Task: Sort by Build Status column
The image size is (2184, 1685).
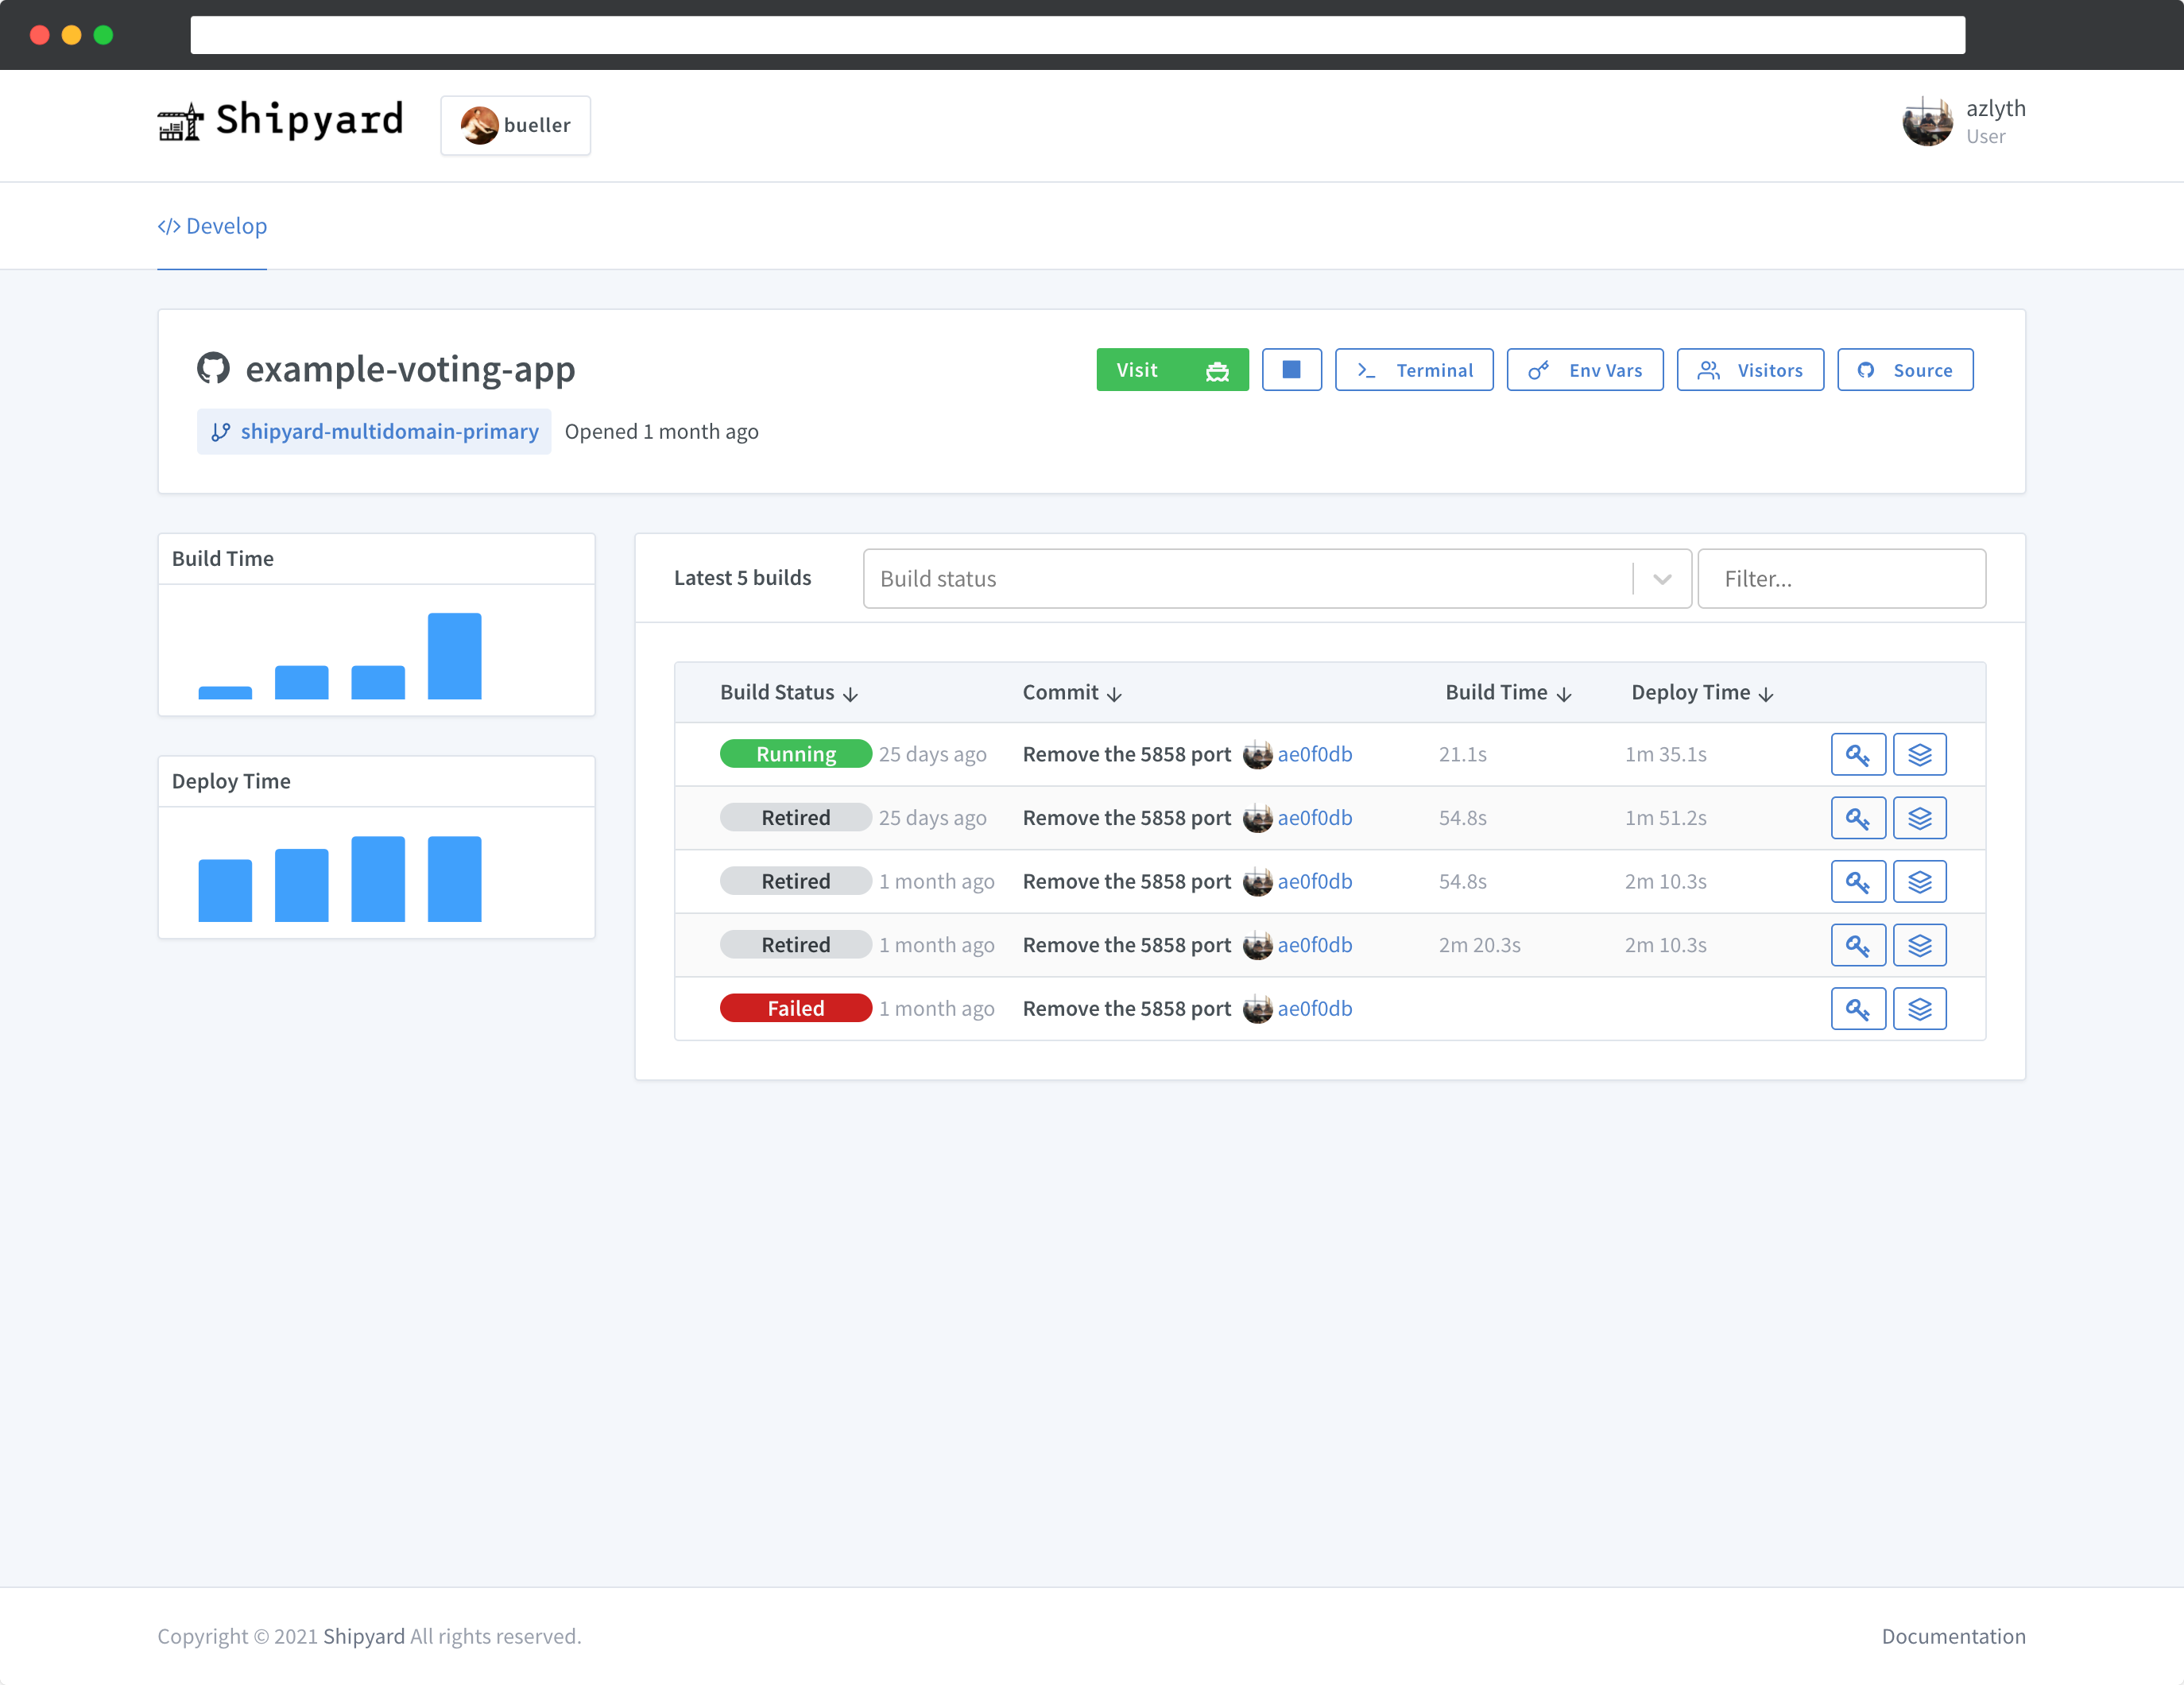Action: pyautogui.click(x=789, y=692)
